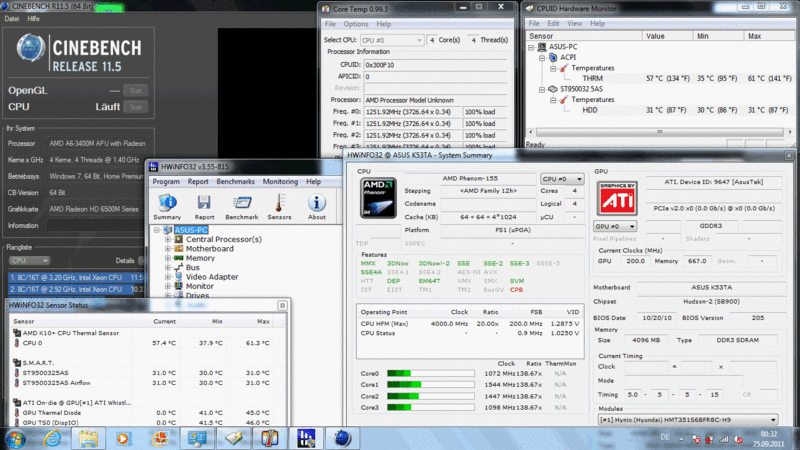Click the horizontal scrollbar thumb in Hardware Monitor
Viewport: 800px width, 450px height.
(x=660, y=132)
